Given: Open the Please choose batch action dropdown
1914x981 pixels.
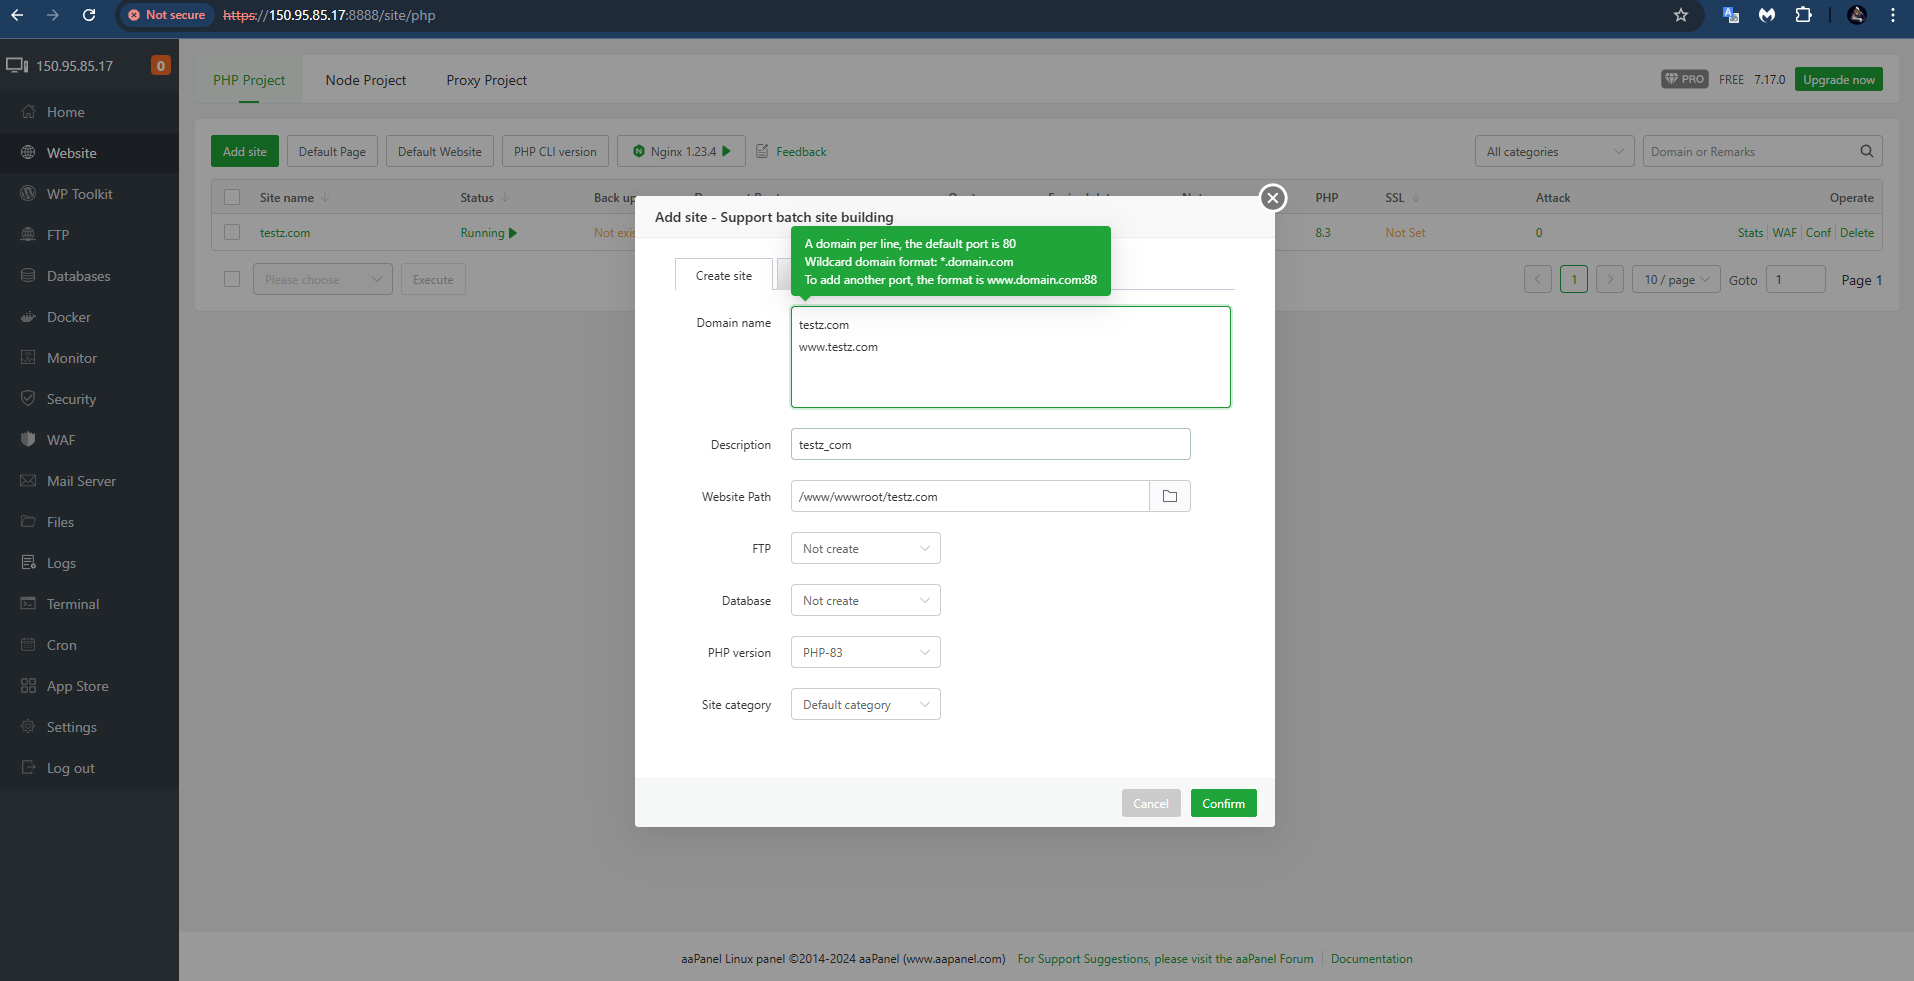Looking at the screenshot, I should click(x=323, y=279).
